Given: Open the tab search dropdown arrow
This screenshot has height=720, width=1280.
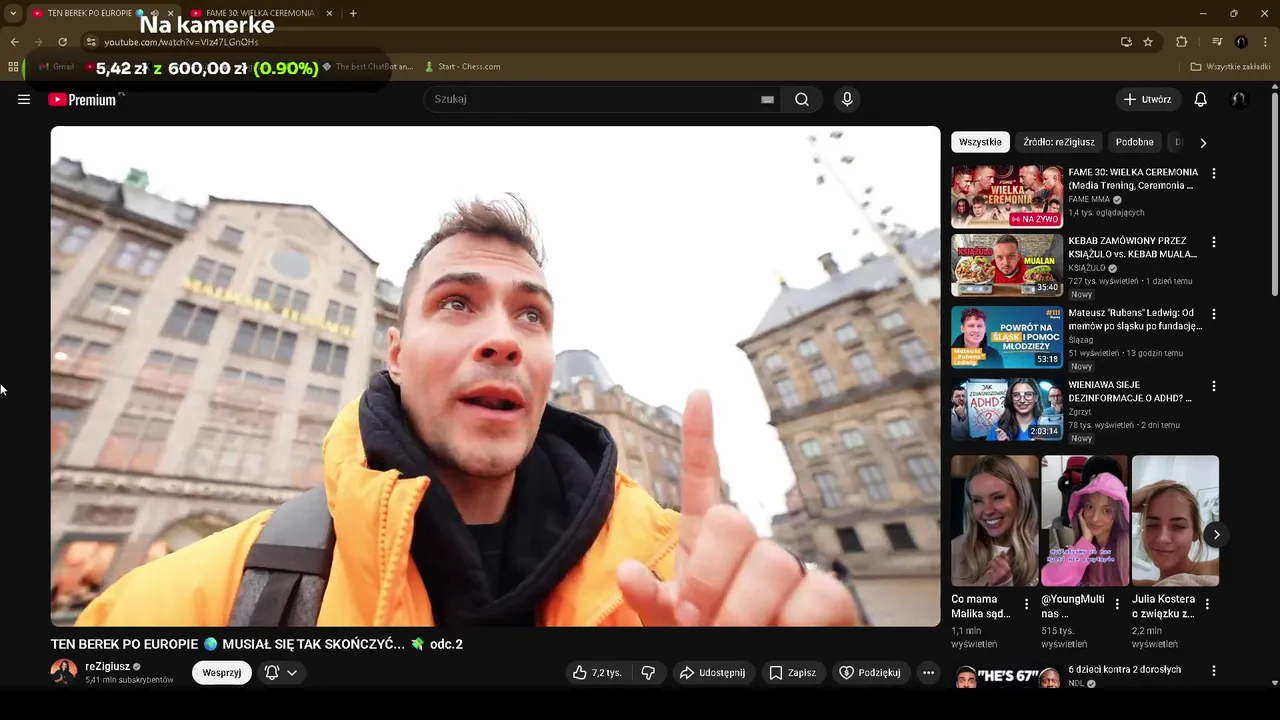Looking at the screenshot, I should point(13,13).
